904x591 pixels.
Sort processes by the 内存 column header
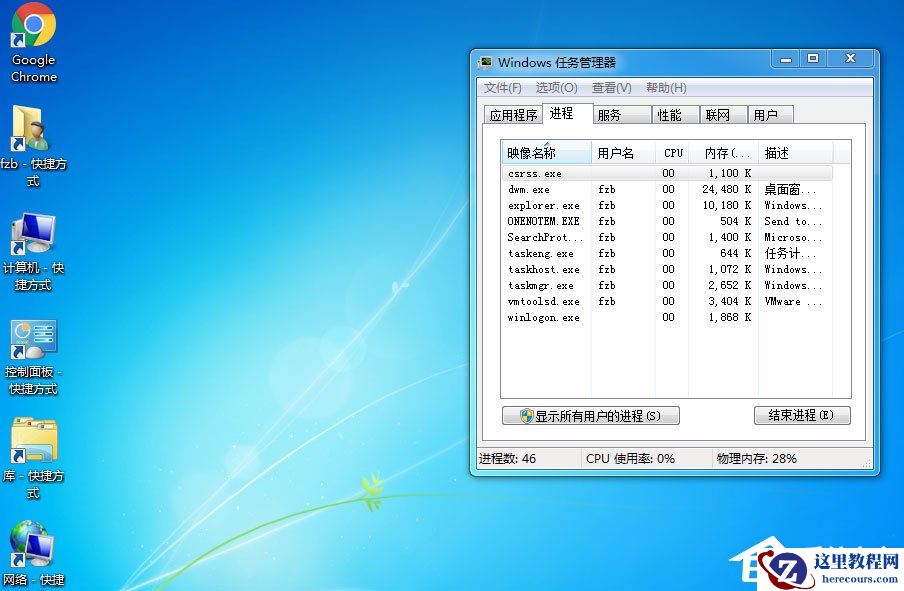click(x=721, y=152)
